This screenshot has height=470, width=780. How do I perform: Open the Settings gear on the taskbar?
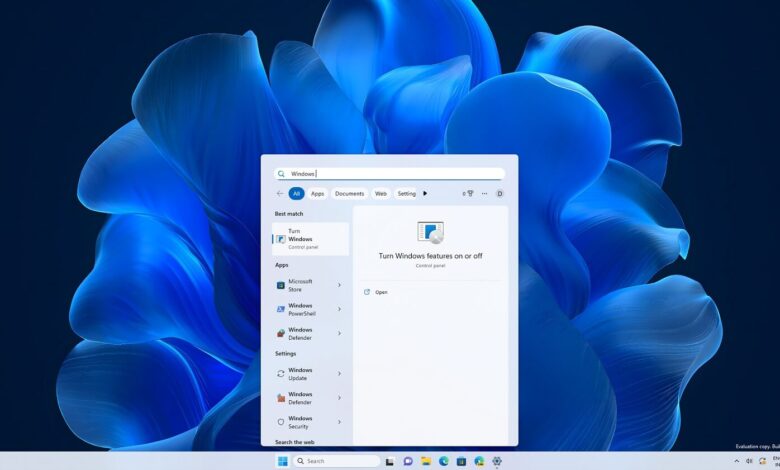point(497,461)
